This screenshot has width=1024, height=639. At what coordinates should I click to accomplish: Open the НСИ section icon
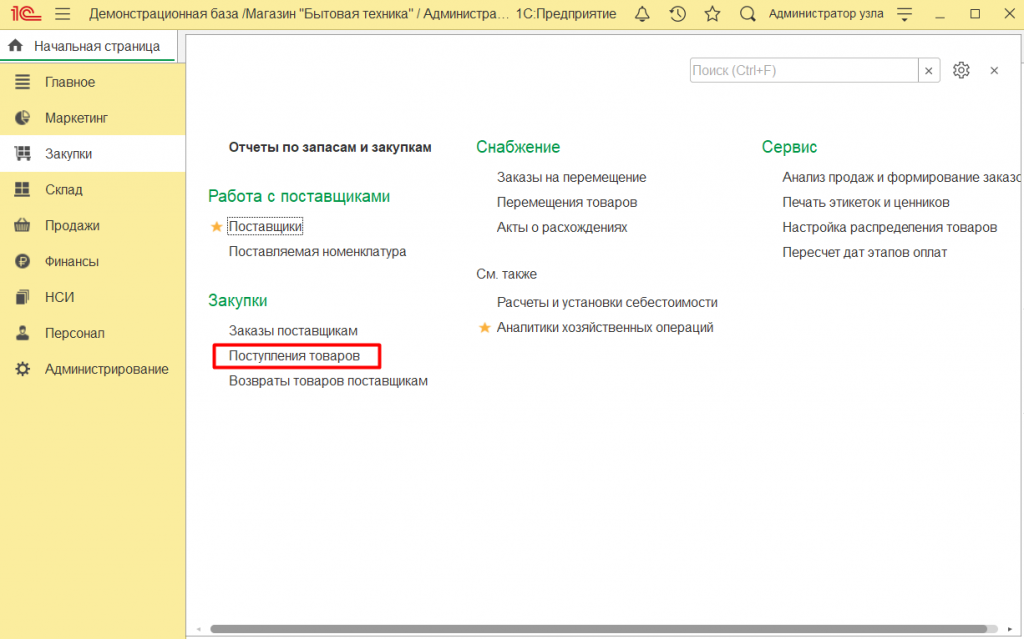coord(22,297)
